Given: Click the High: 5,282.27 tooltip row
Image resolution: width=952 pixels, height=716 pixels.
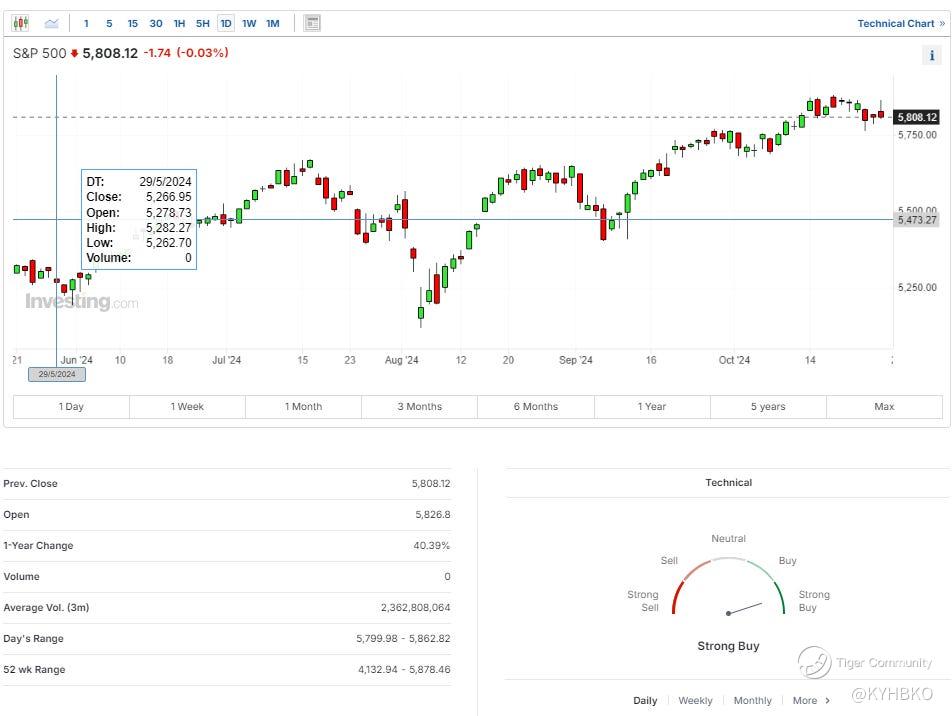Looking at the screenshot, I should coord(138,228).
